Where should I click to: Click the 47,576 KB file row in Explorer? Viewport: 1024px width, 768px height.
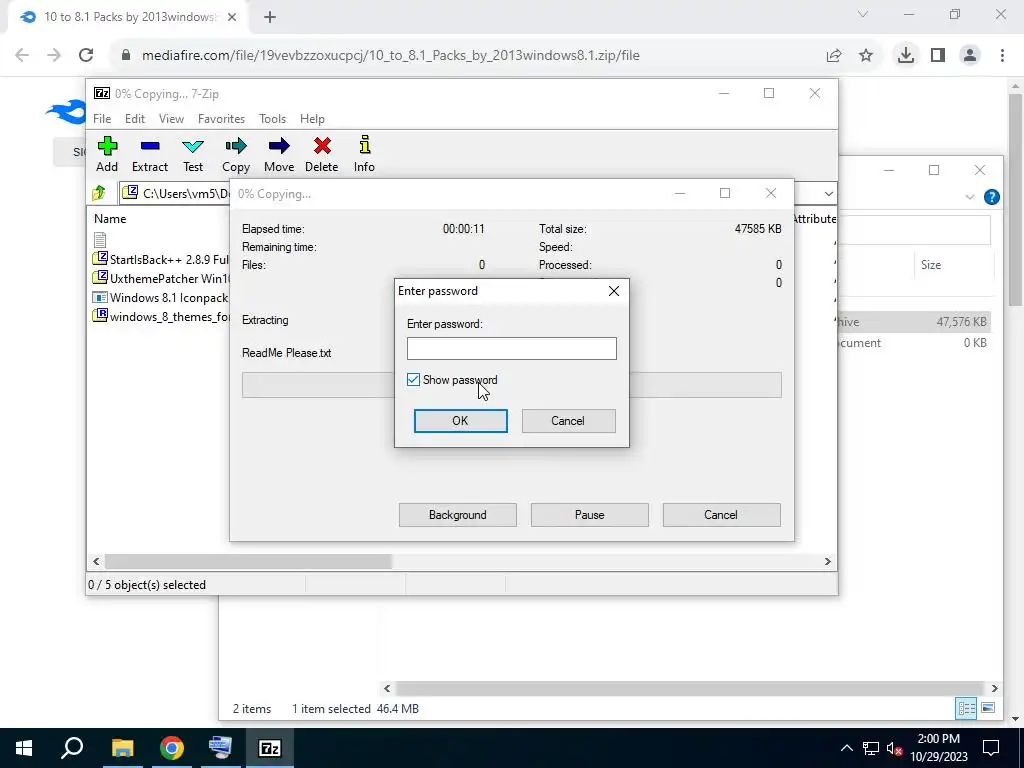[914, 322]
